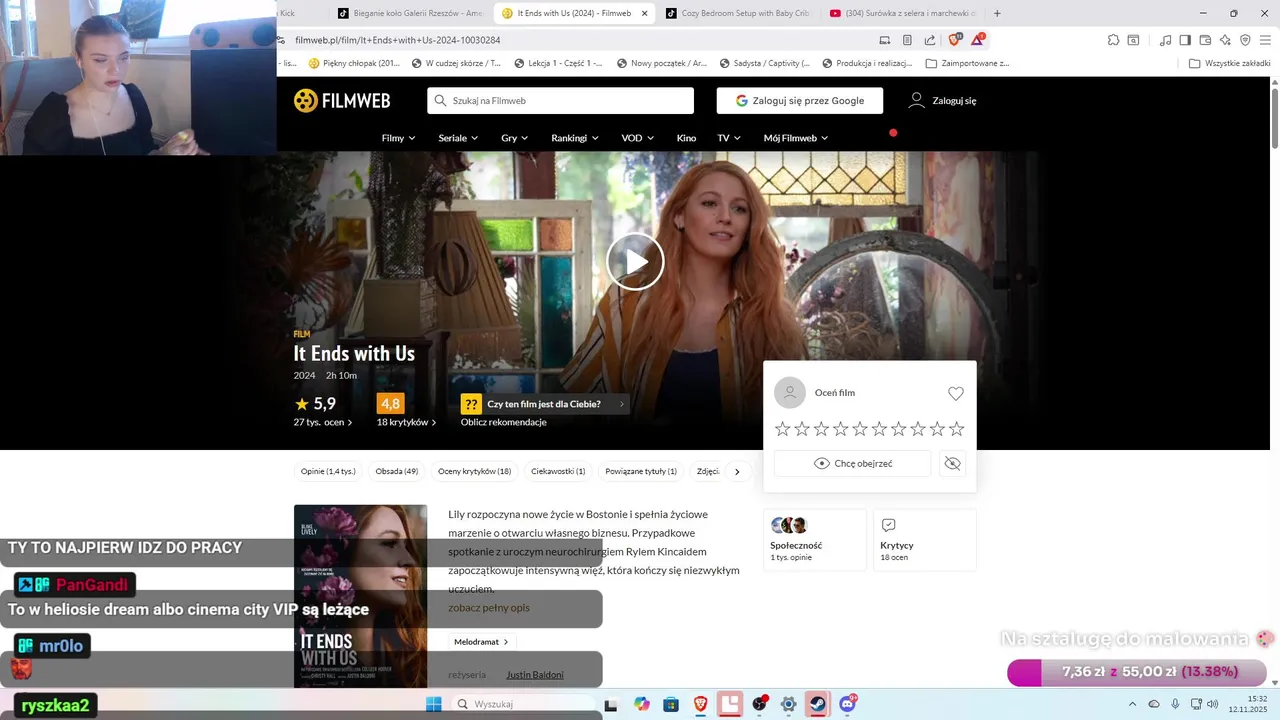Open the extensions puzzle icon
The height and width of the screenshot is (720, 1280).
tap(1113, 40)
